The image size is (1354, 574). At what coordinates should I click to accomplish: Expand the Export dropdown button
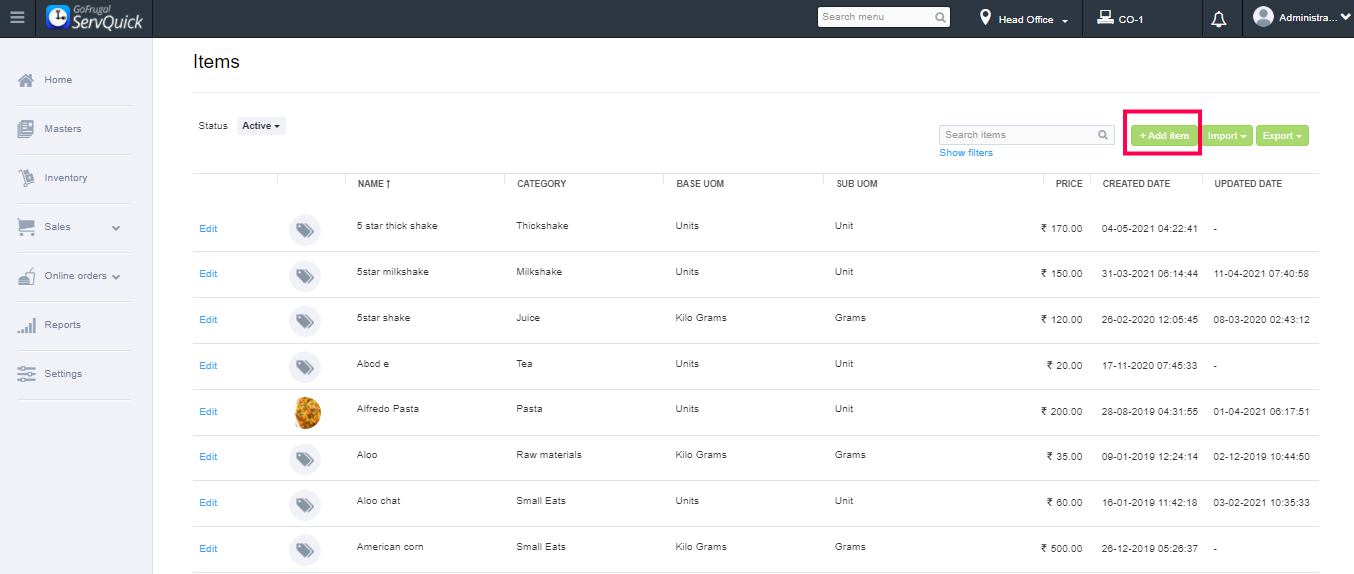coord(1282,136)
